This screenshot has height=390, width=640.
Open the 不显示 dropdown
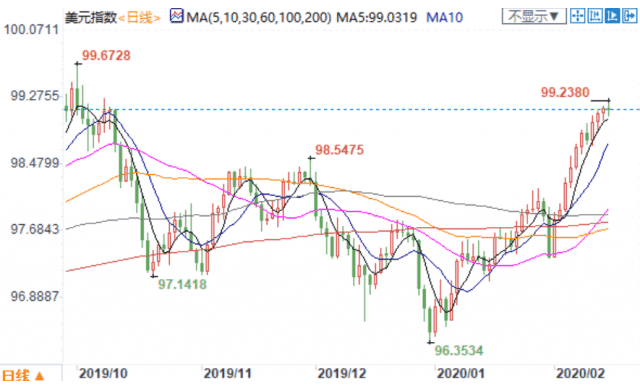(x=534, y=16)
